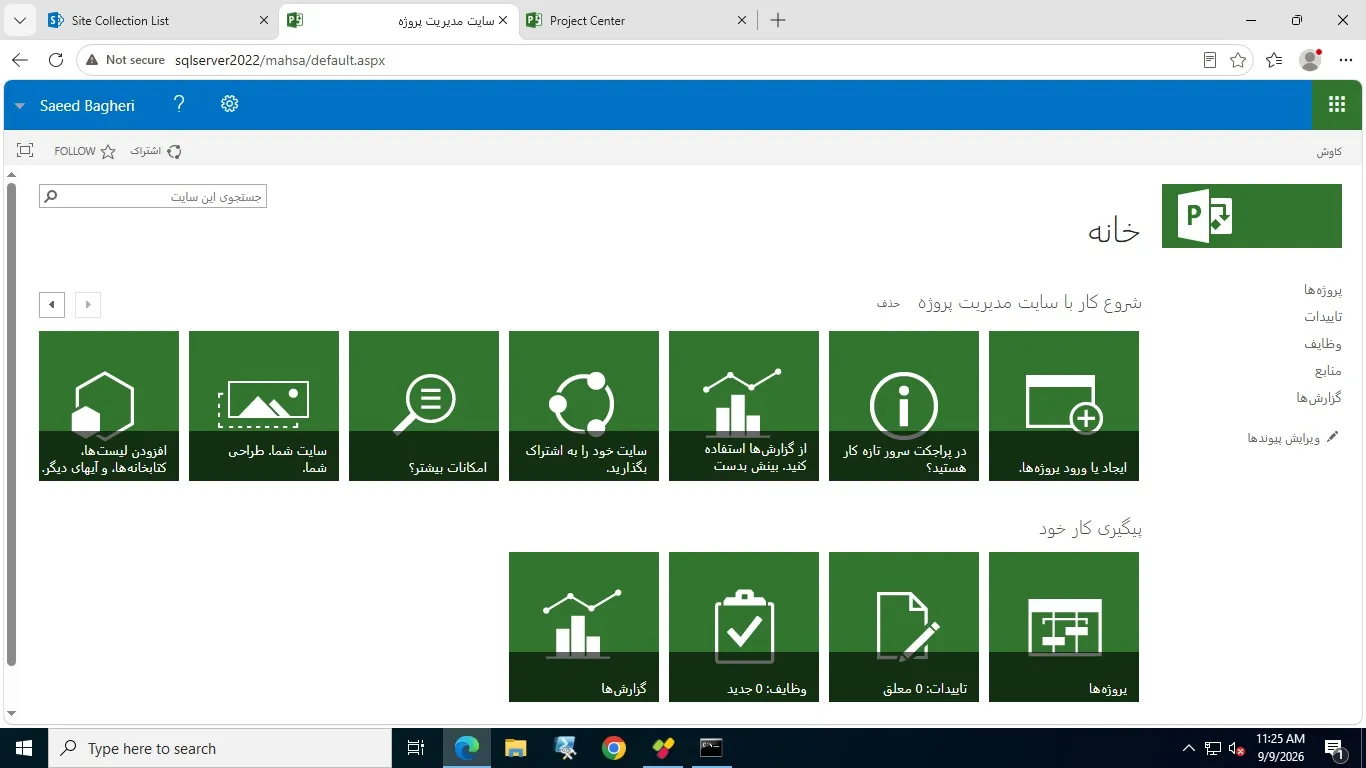This screenshot has width=1366, height=768.
Task: Click the Project site logo
Action: (1252, 216)
